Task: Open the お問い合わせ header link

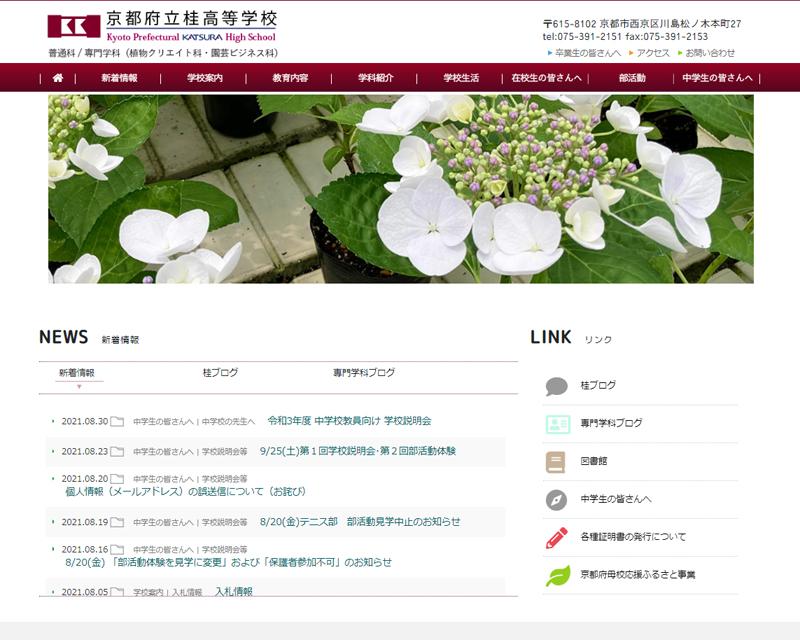Action: click(710, 53)
